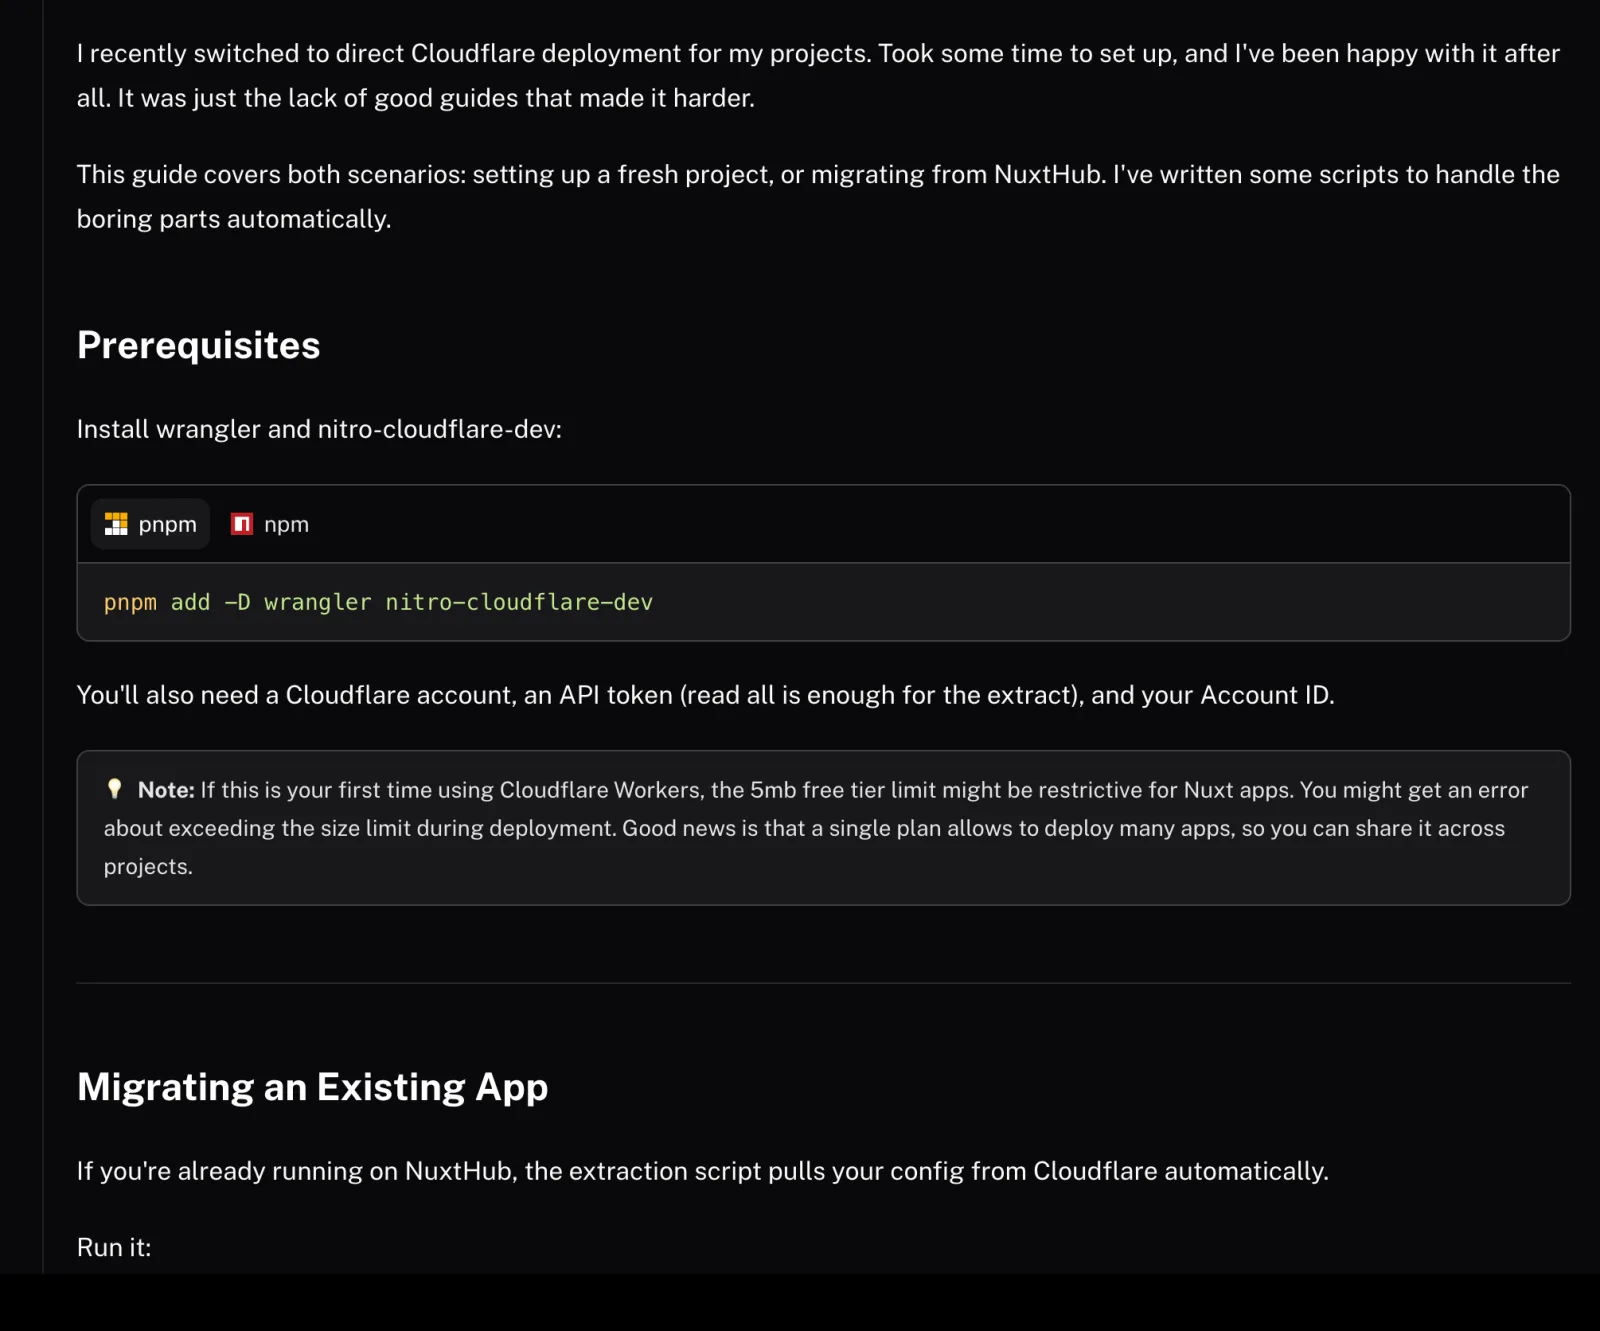Screen dimensions: 1600x1331
Task: Click the text 'Install wrangler and nitro-cloudflare-dev:'
Action: tap(319, 429)
